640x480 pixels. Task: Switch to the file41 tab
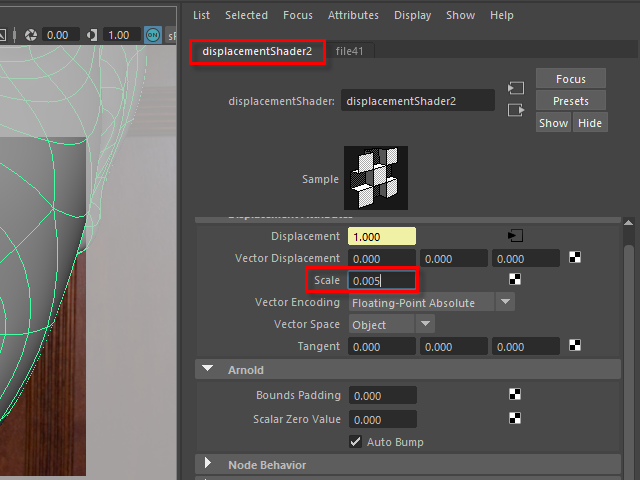[350, 50]
